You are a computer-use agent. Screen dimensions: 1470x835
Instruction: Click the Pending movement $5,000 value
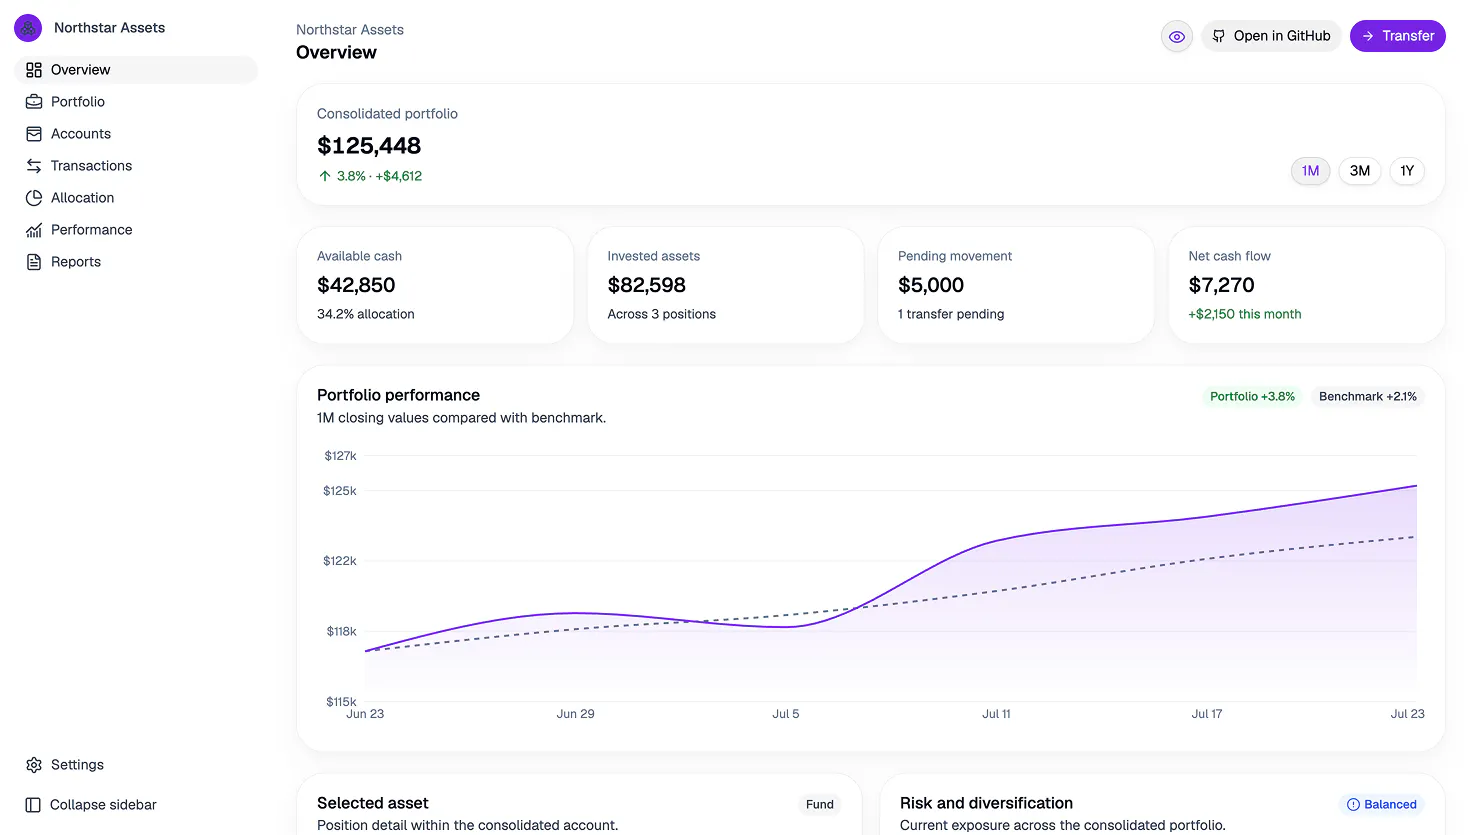(931, 285)
